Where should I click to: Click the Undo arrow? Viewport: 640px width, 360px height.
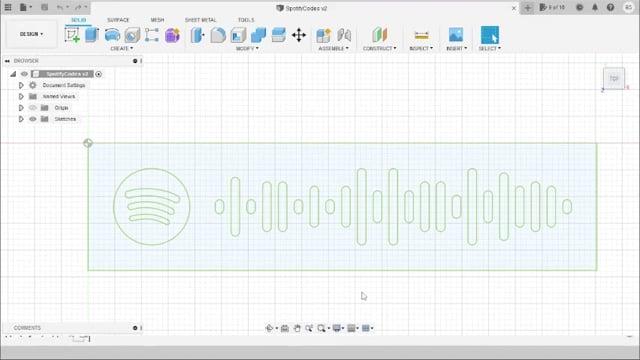60,7
